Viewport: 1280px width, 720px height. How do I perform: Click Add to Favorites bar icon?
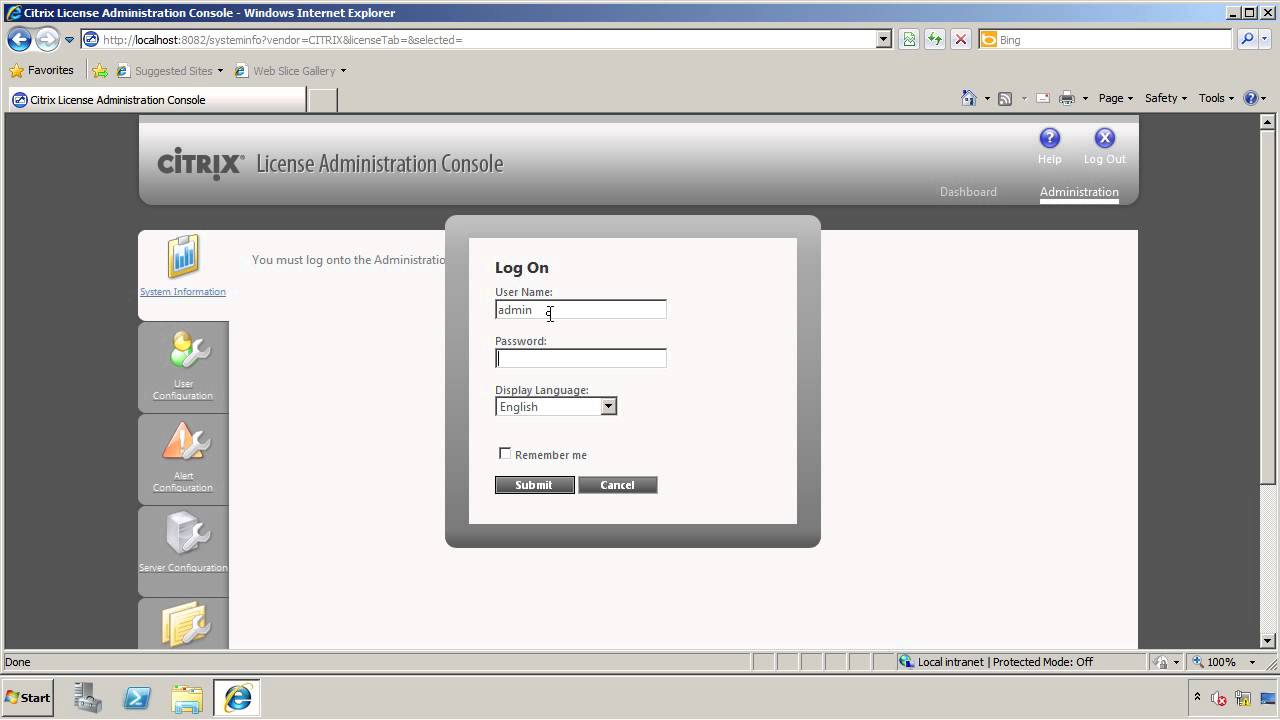click(x=99, y=71)
